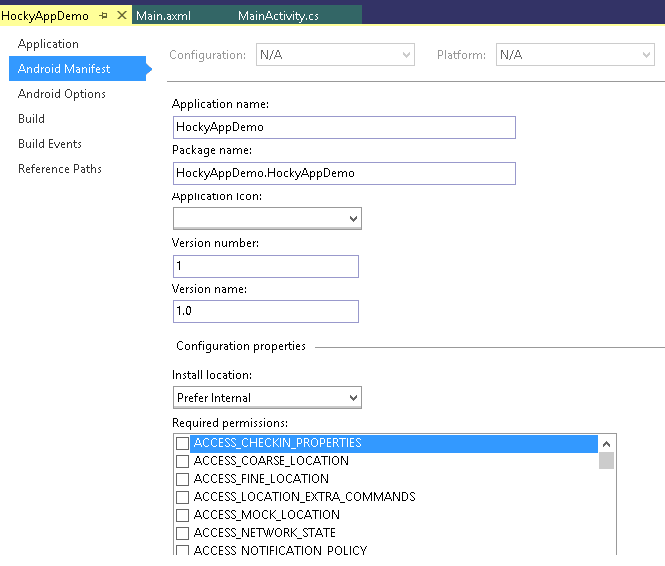Open the Install location dropdown
The height and width of the screenshot is (566, 665).
point(267,398)
